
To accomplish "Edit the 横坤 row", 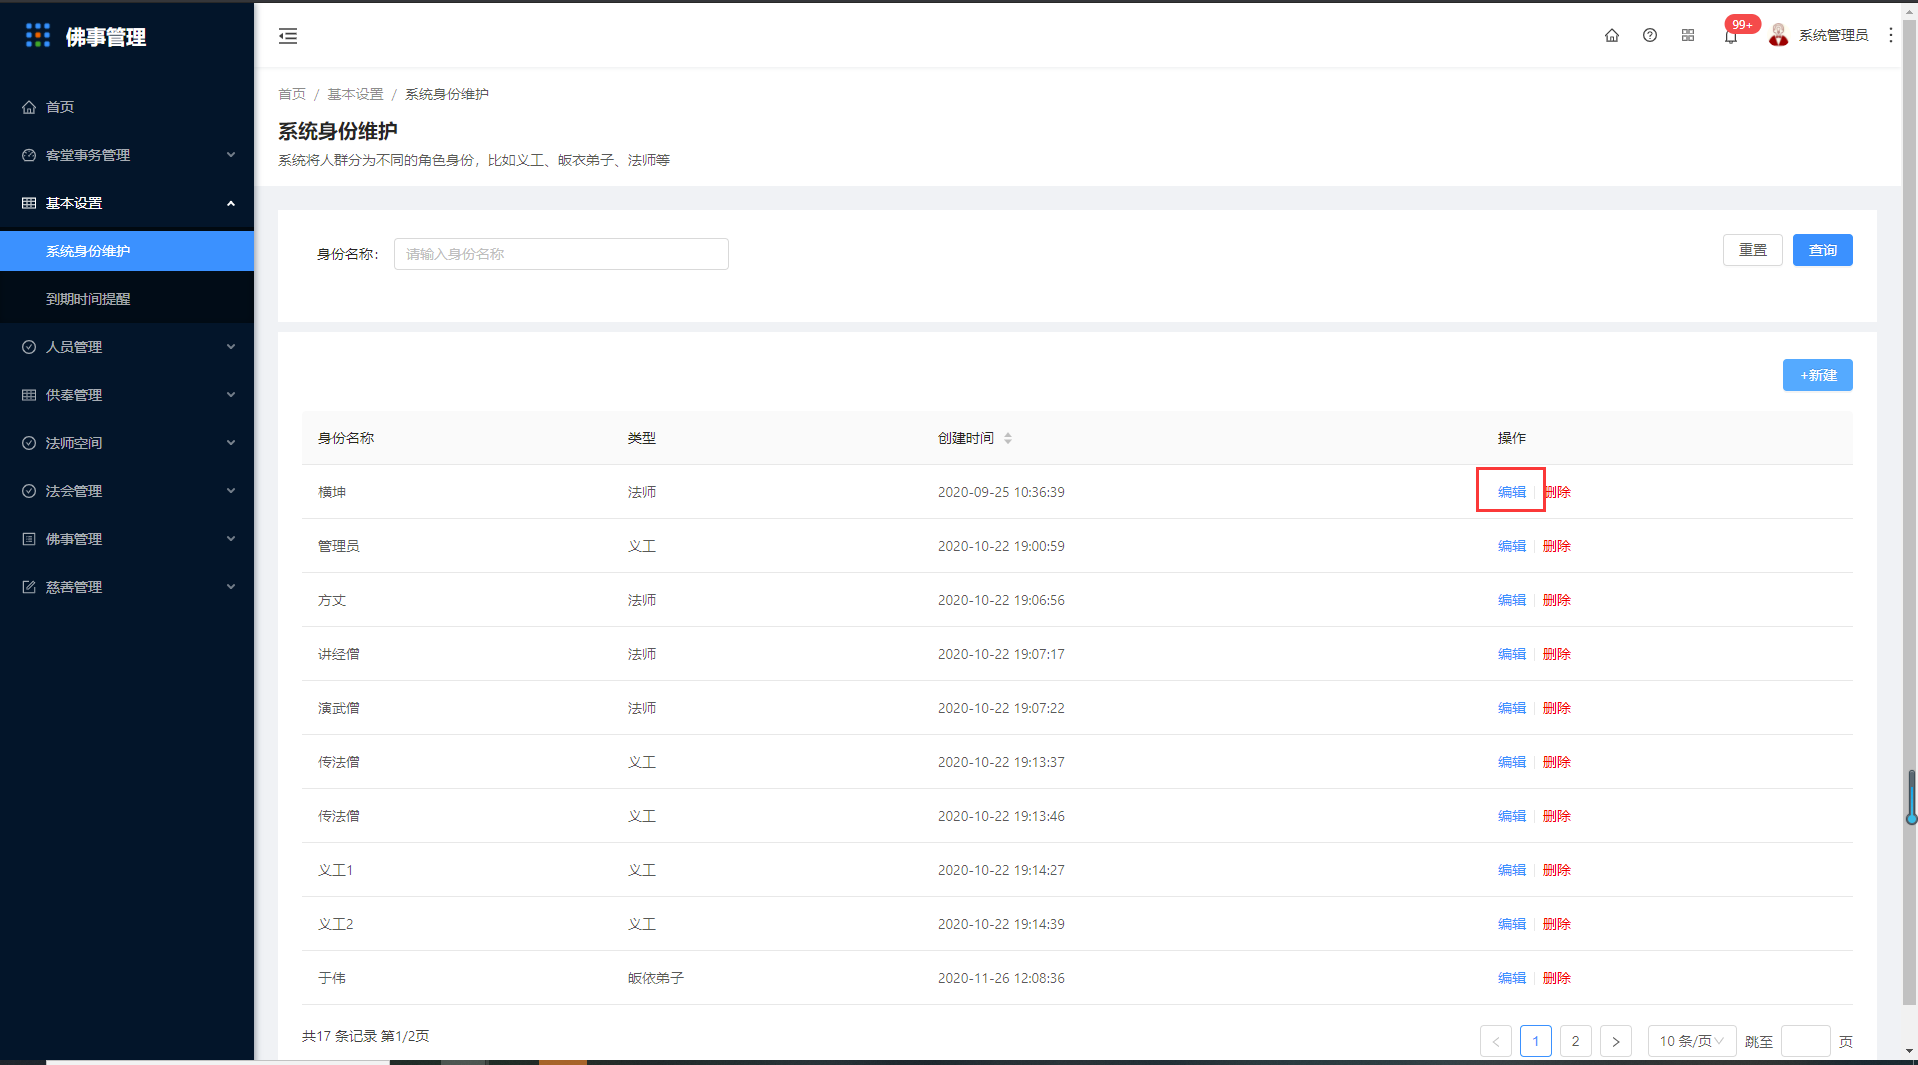I will click(x=1511, y=492).
